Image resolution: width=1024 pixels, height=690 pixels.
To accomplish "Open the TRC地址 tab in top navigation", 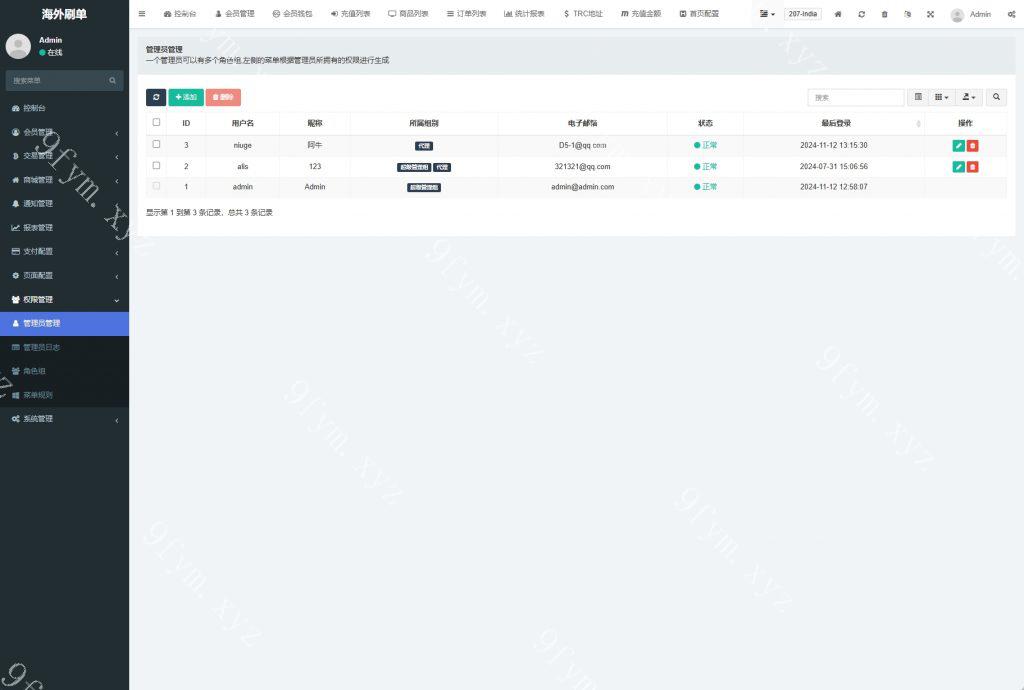I will (583, 14).
